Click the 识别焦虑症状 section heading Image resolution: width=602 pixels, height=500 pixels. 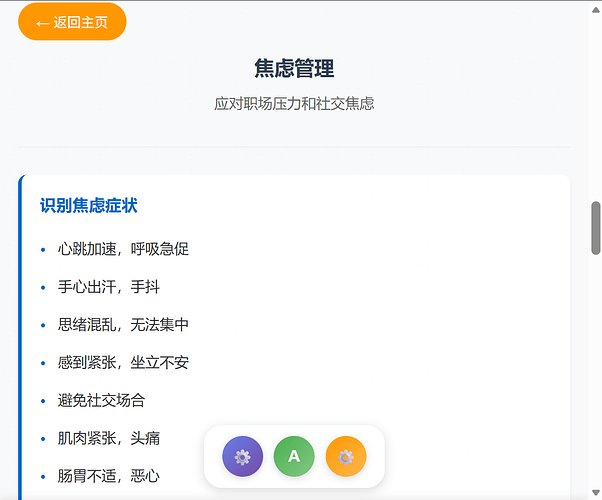(89, 205)
